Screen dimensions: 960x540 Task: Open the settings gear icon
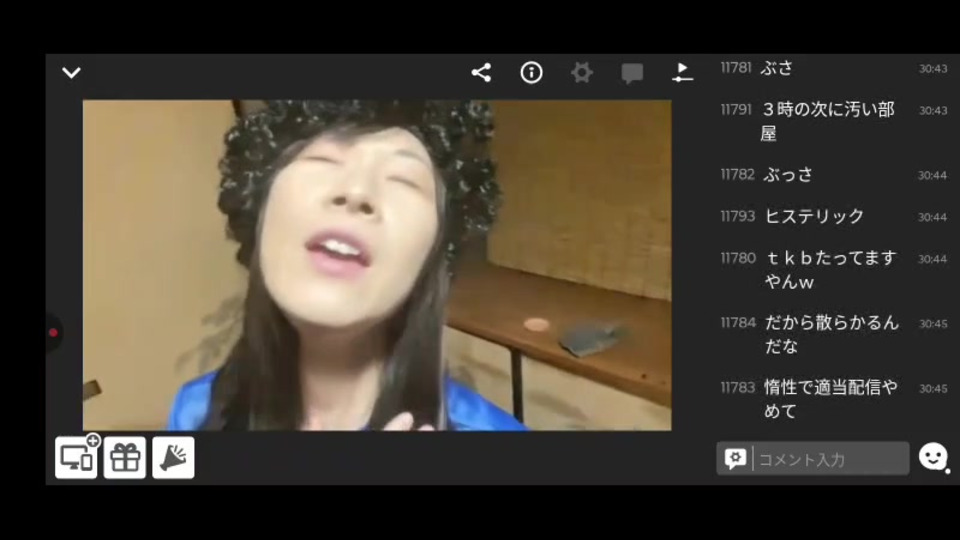click(582, 73)
